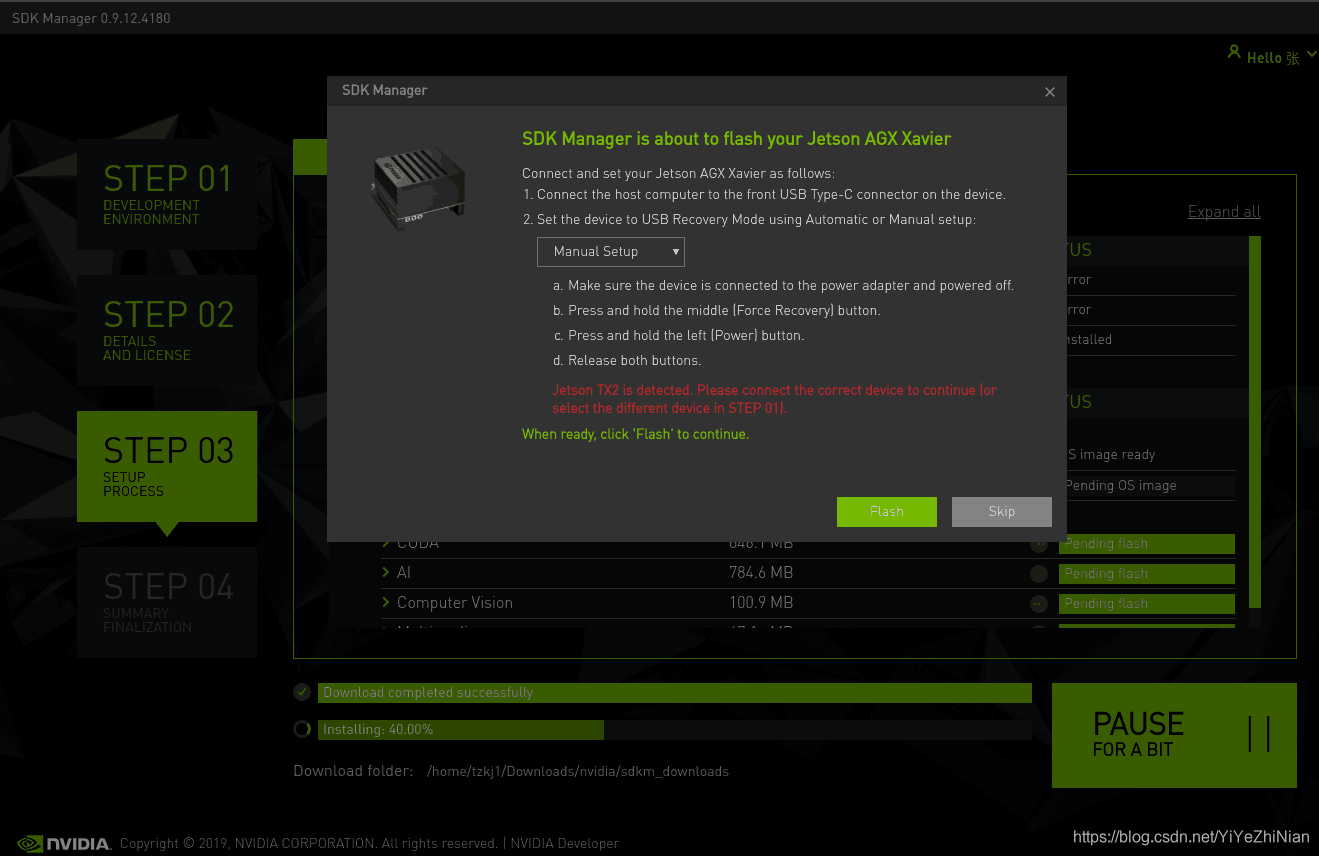
Task: Click Computer Vision row Pending flash status
Action: tap(1147, 604)
